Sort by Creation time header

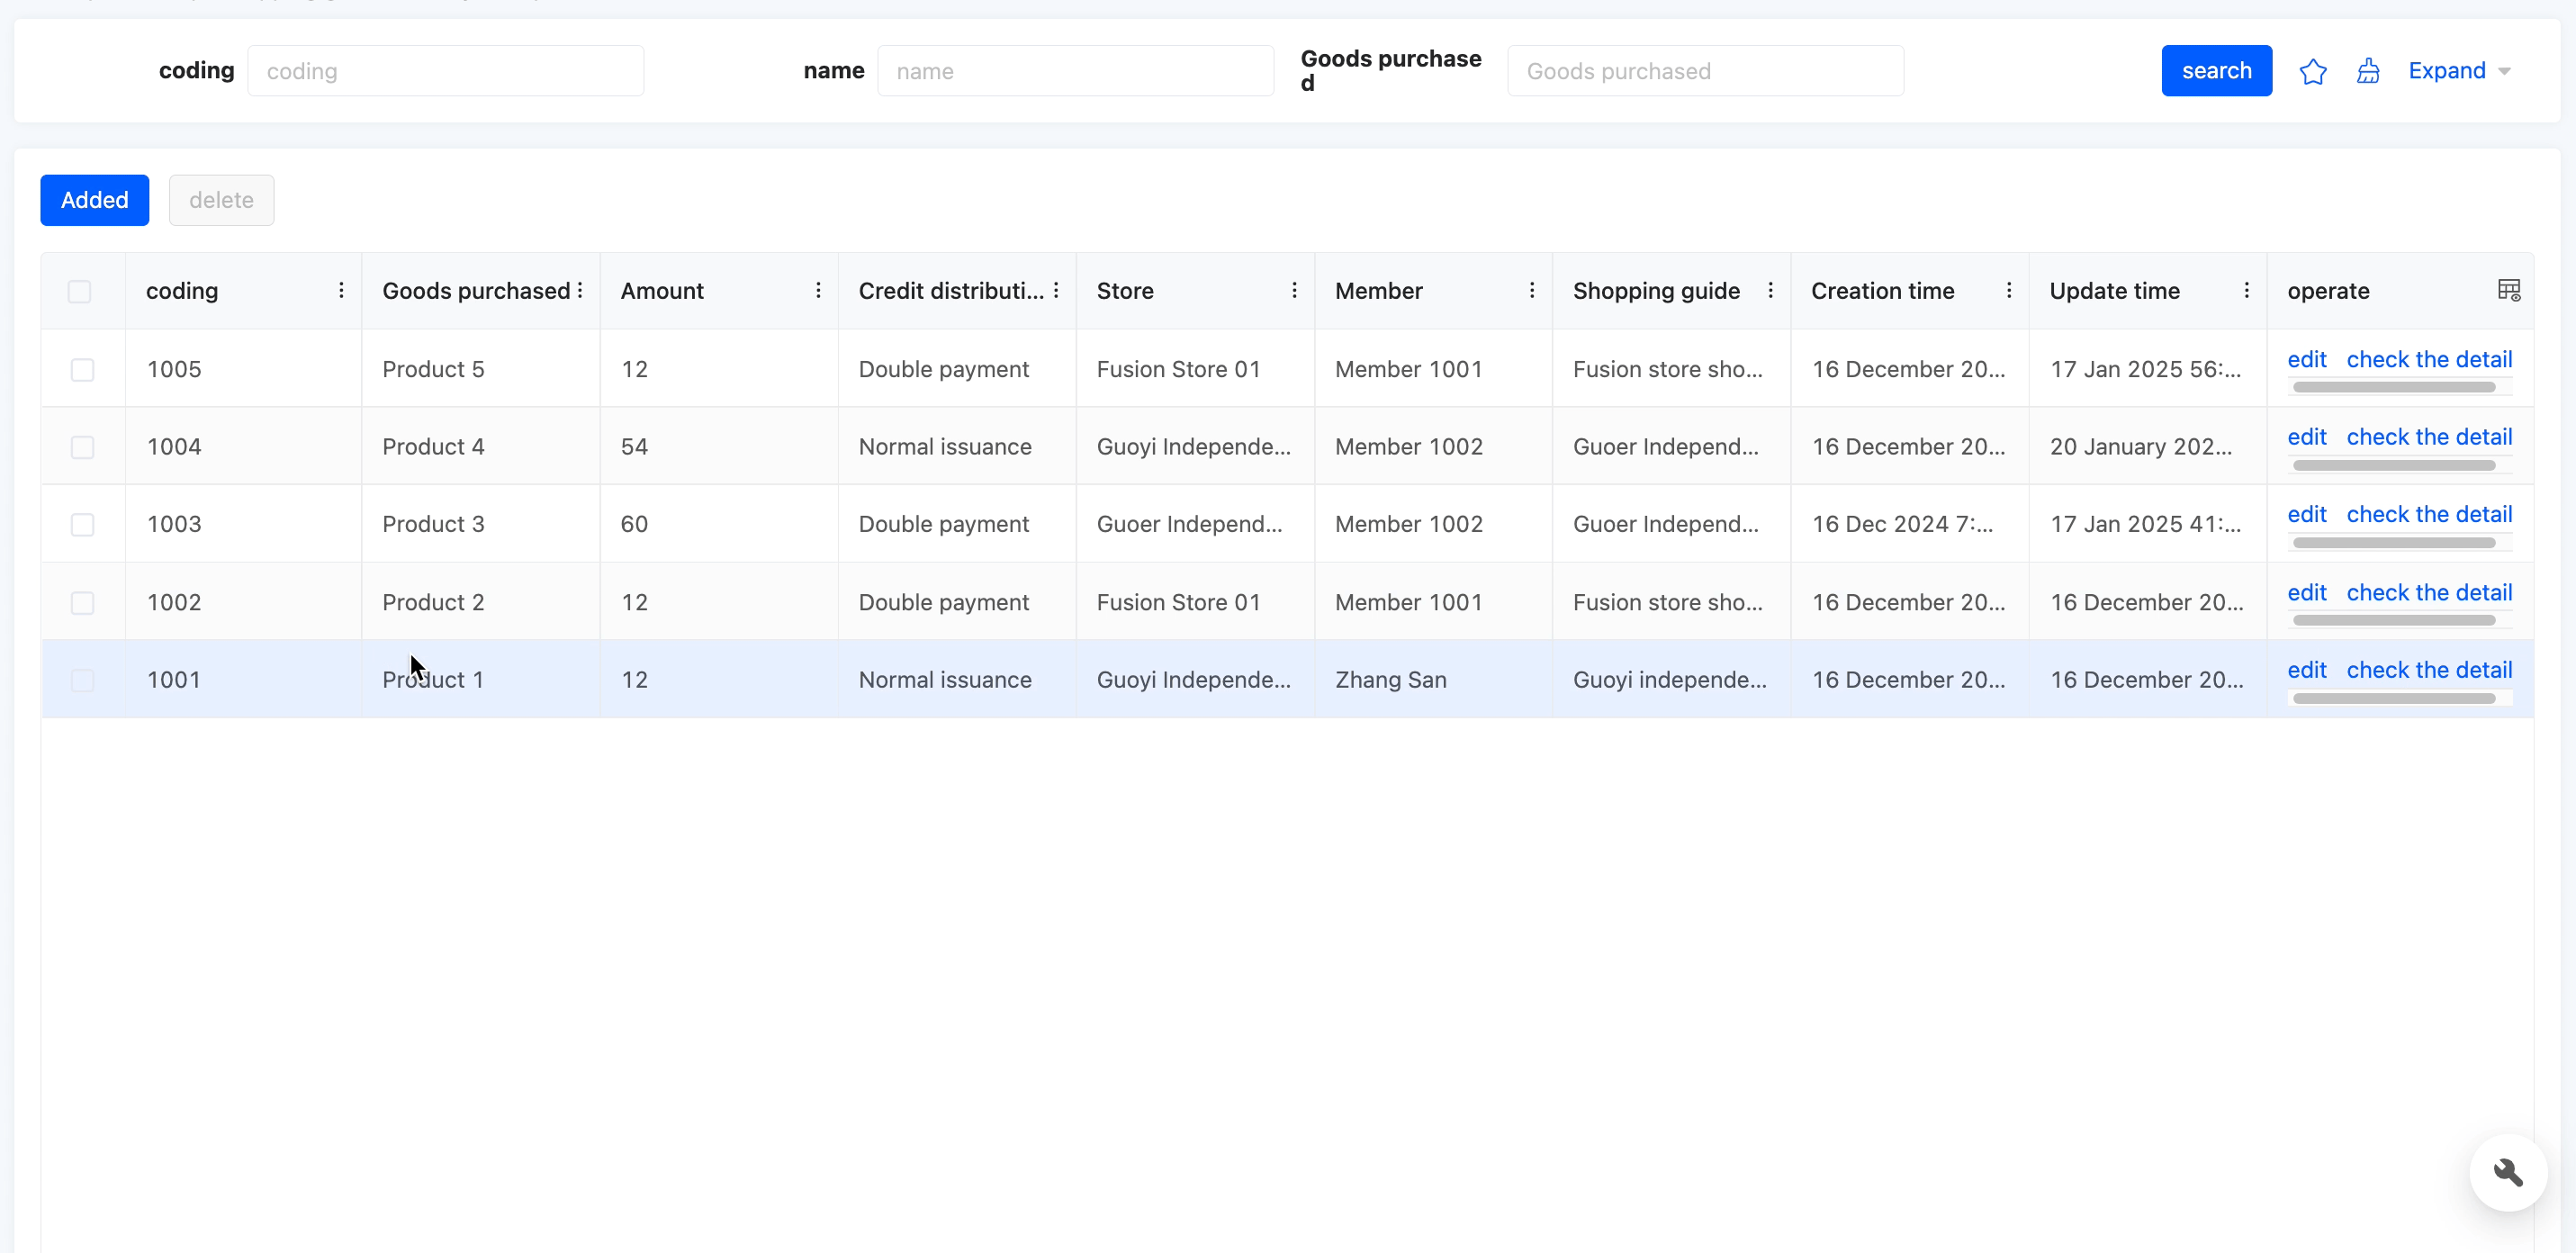(x=1882, y=291)
